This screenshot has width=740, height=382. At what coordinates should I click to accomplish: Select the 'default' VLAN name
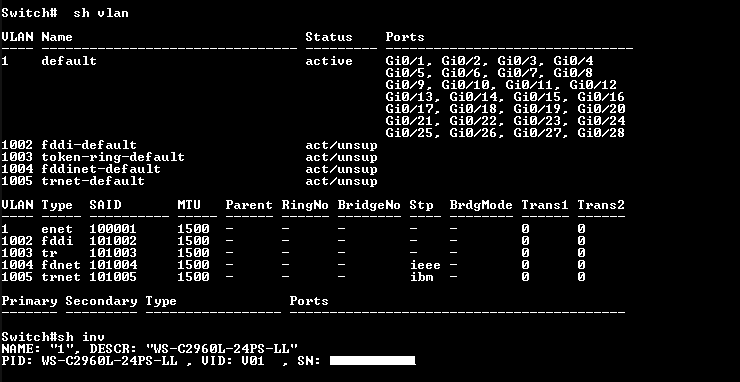[x=69, y=61]
